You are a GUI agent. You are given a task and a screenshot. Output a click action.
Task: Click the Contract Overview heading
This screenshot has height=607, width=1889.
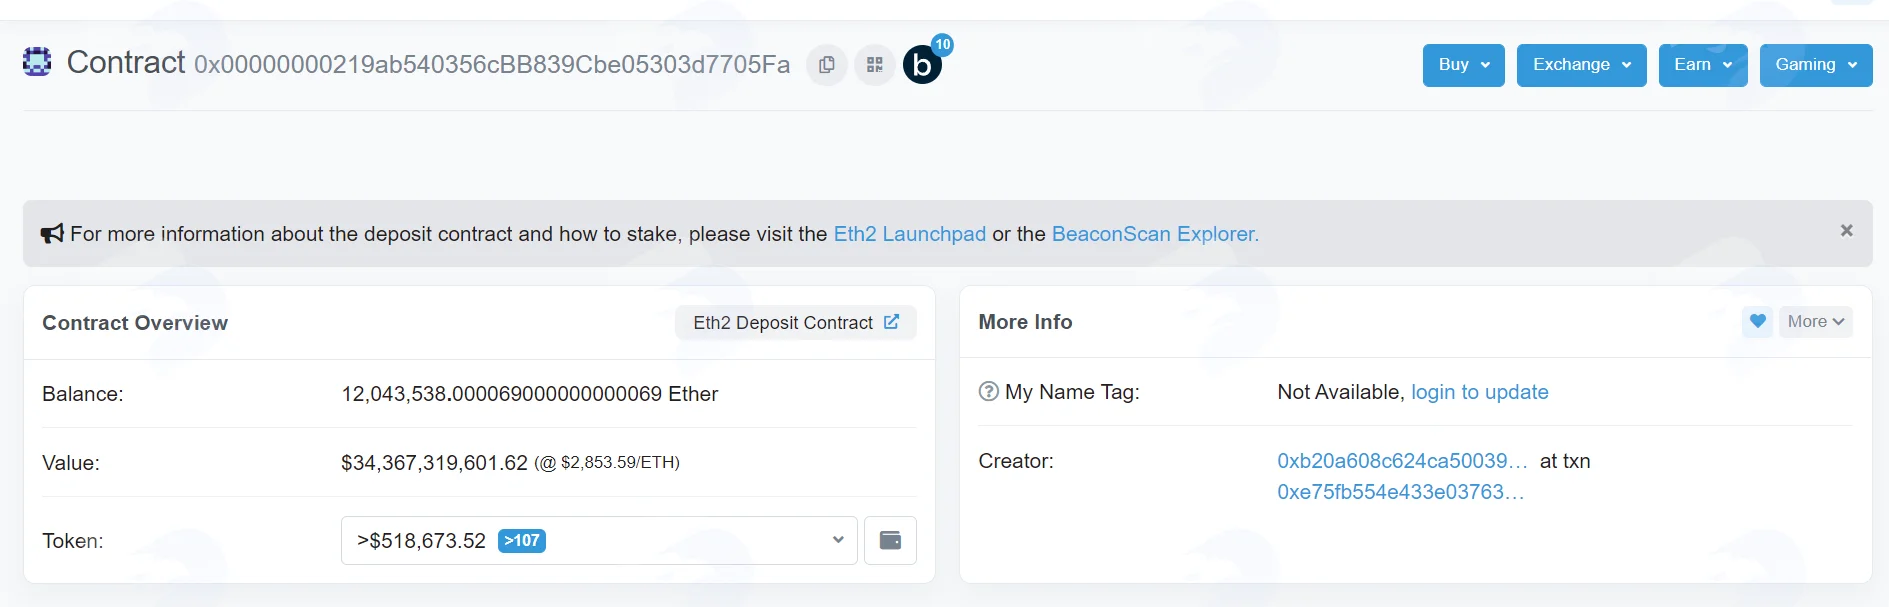tap(135, 323)
